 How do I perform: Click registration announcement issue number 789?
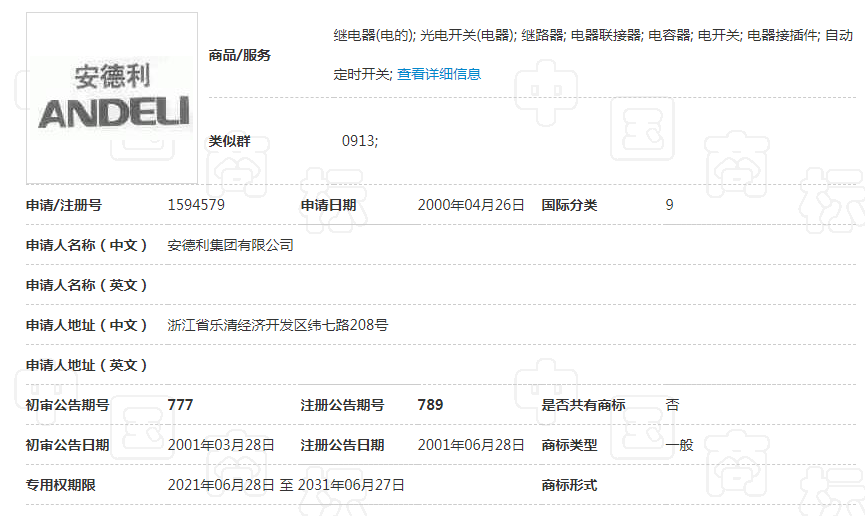[430, 405]
